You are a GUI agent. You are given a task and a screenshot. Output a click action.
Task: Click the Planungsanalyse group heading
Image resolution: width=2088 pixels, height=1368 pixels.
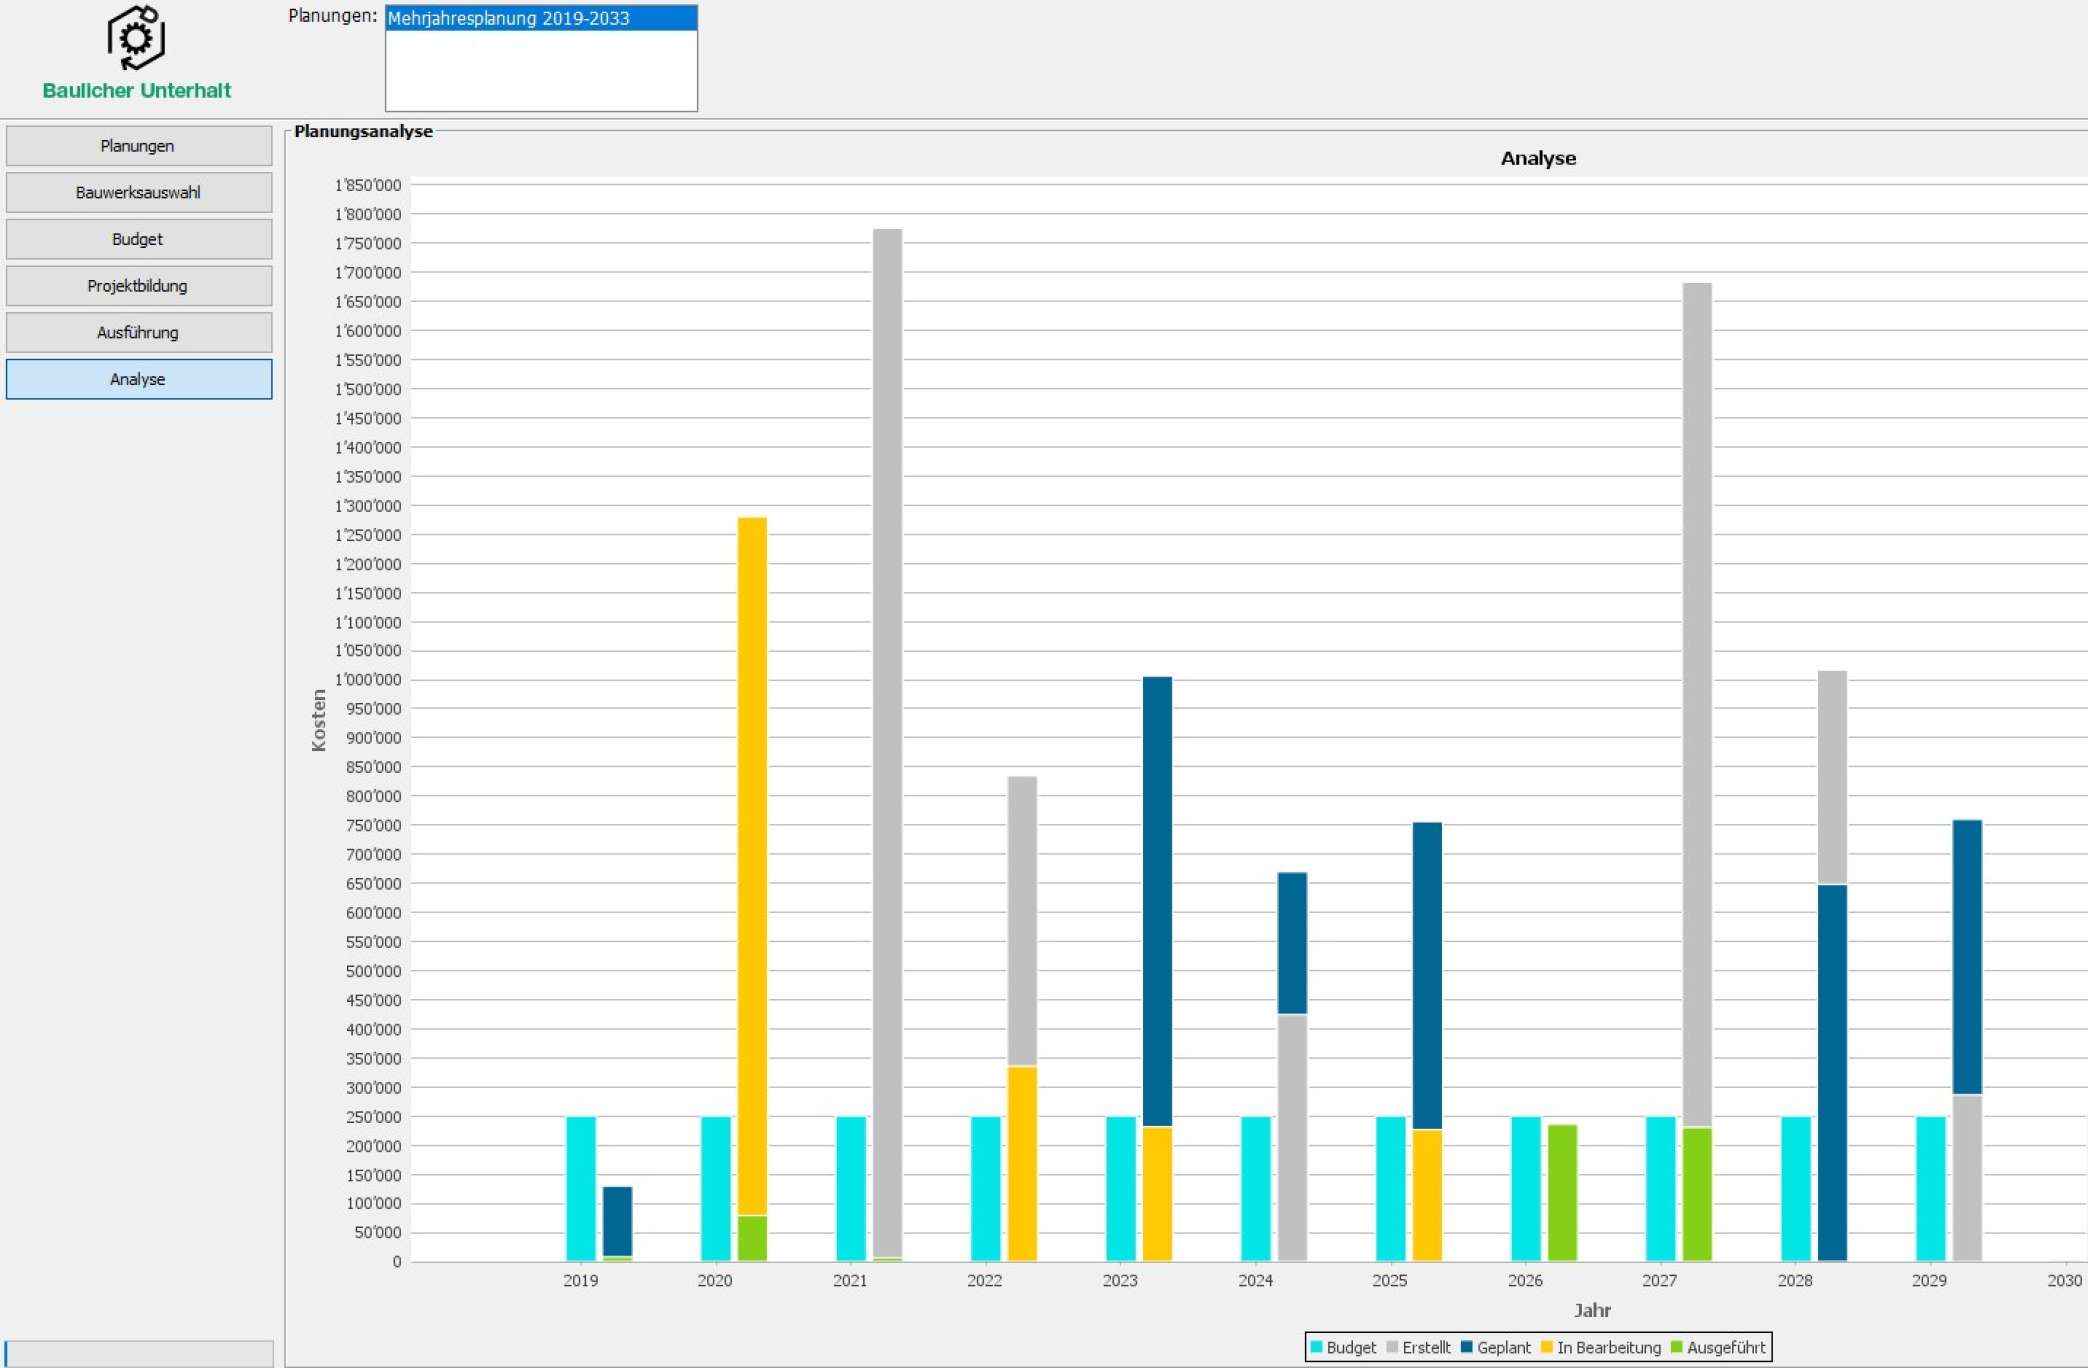(x=363, y=131)
